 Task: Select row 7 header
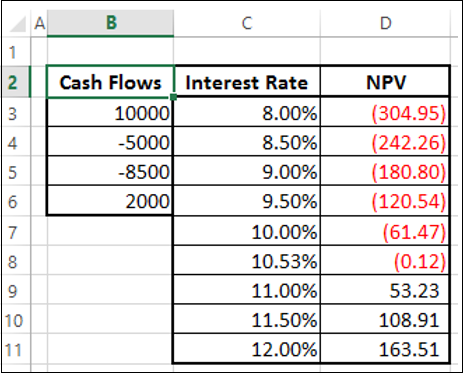pos(16,231)
